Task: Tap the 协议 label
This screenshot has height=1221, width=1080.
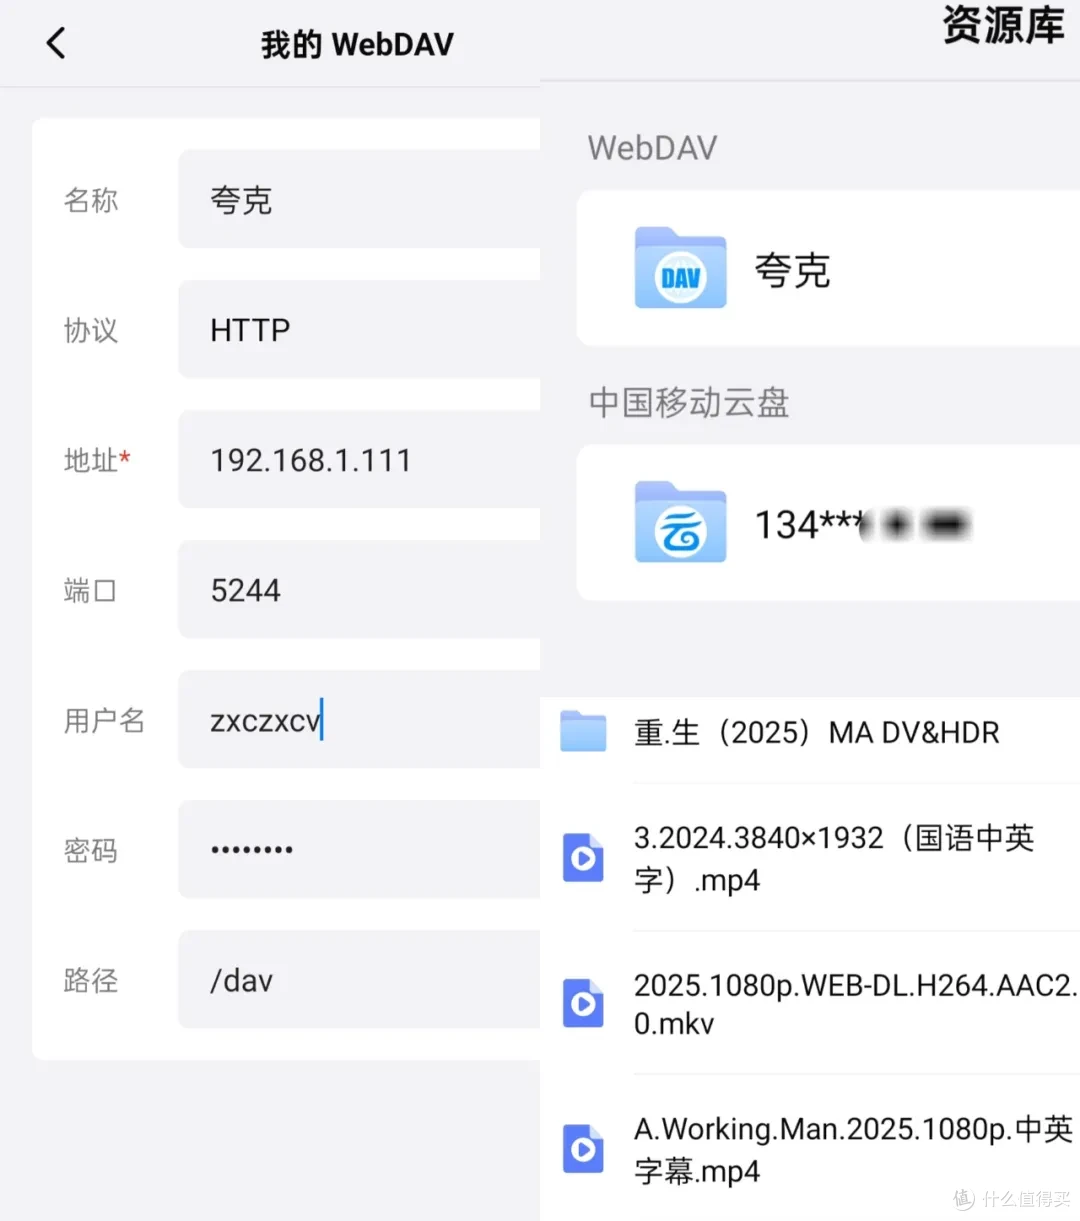Action: tap(91, 330)
